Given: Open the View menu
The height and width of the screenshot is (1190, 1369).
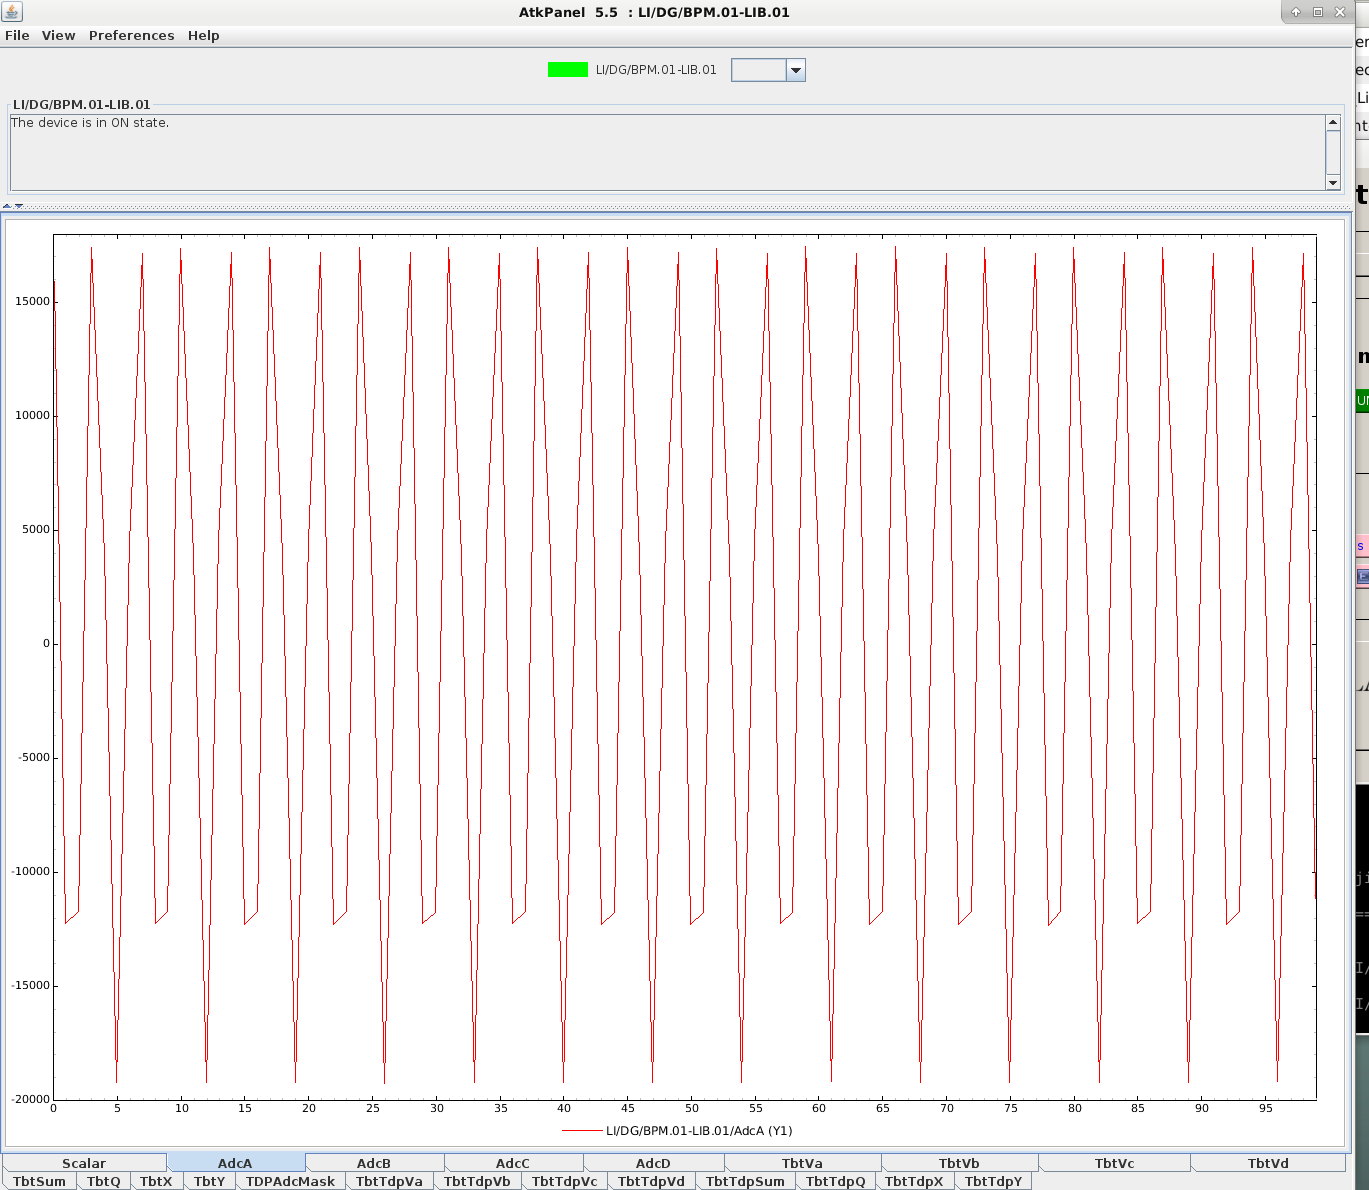Looking at the screenshot, I should coord(58,35).
